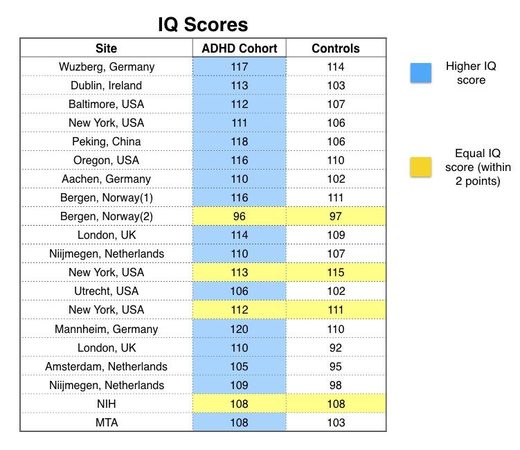The height and width of the screenshot is (450, 520).
Task: Click the Higher IQ score legend label
Action: coord(471,73)
